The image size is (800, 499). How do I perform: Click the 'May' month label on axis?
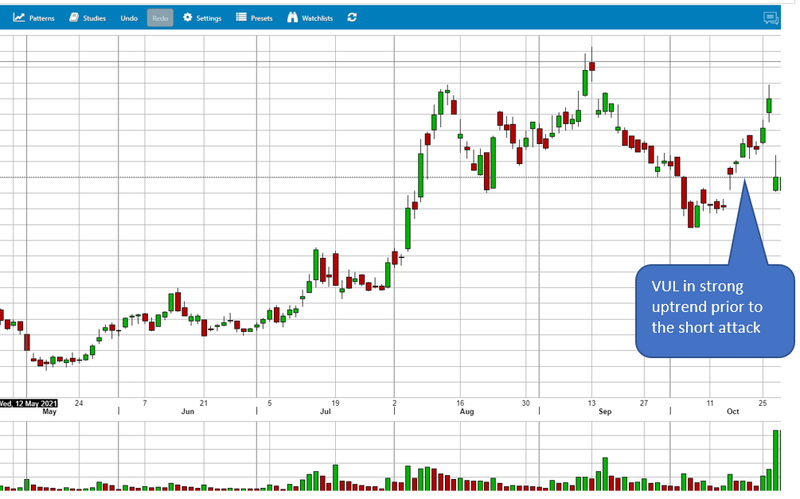click(49, 412)
